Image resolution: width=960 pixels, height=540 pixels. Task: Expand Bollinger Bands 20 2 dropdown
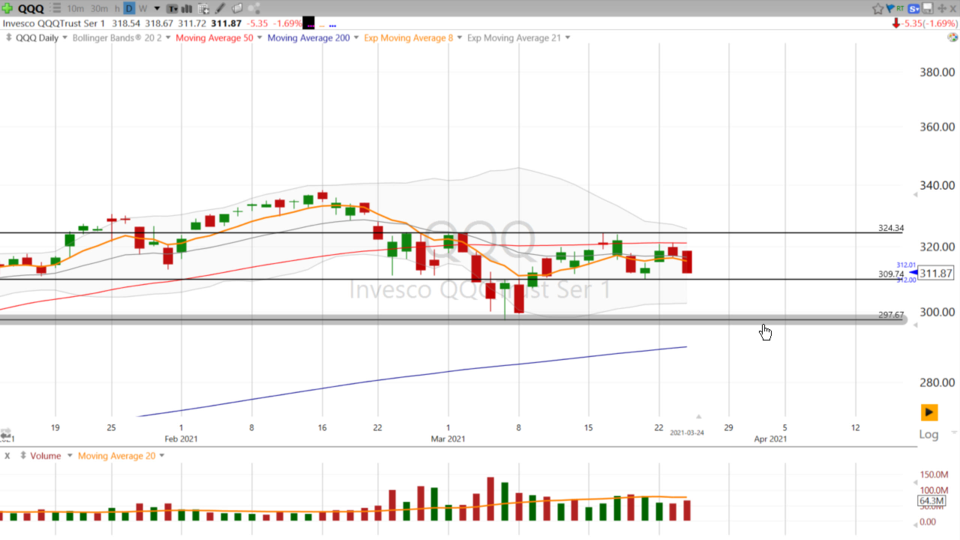point(168,37)
